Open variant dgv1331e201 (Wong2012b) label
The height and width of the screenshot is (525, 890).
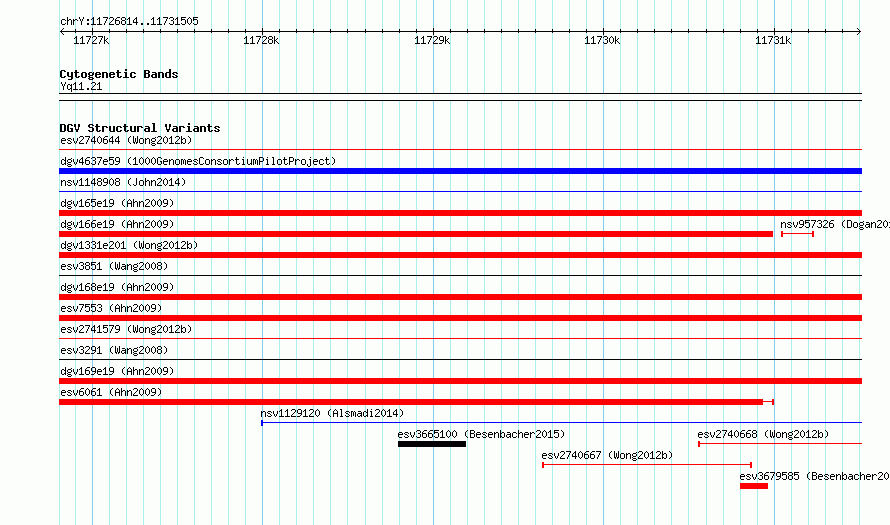tap(129, 245)
